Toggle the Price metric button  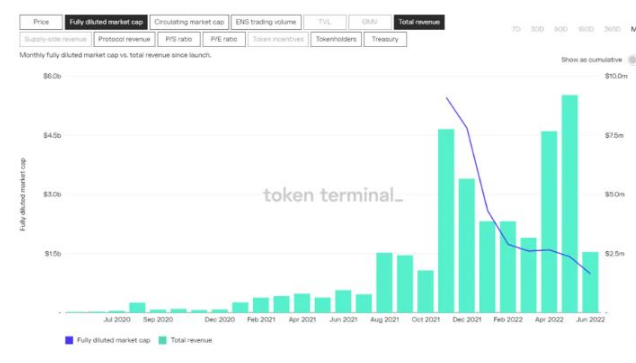[41, 22]
